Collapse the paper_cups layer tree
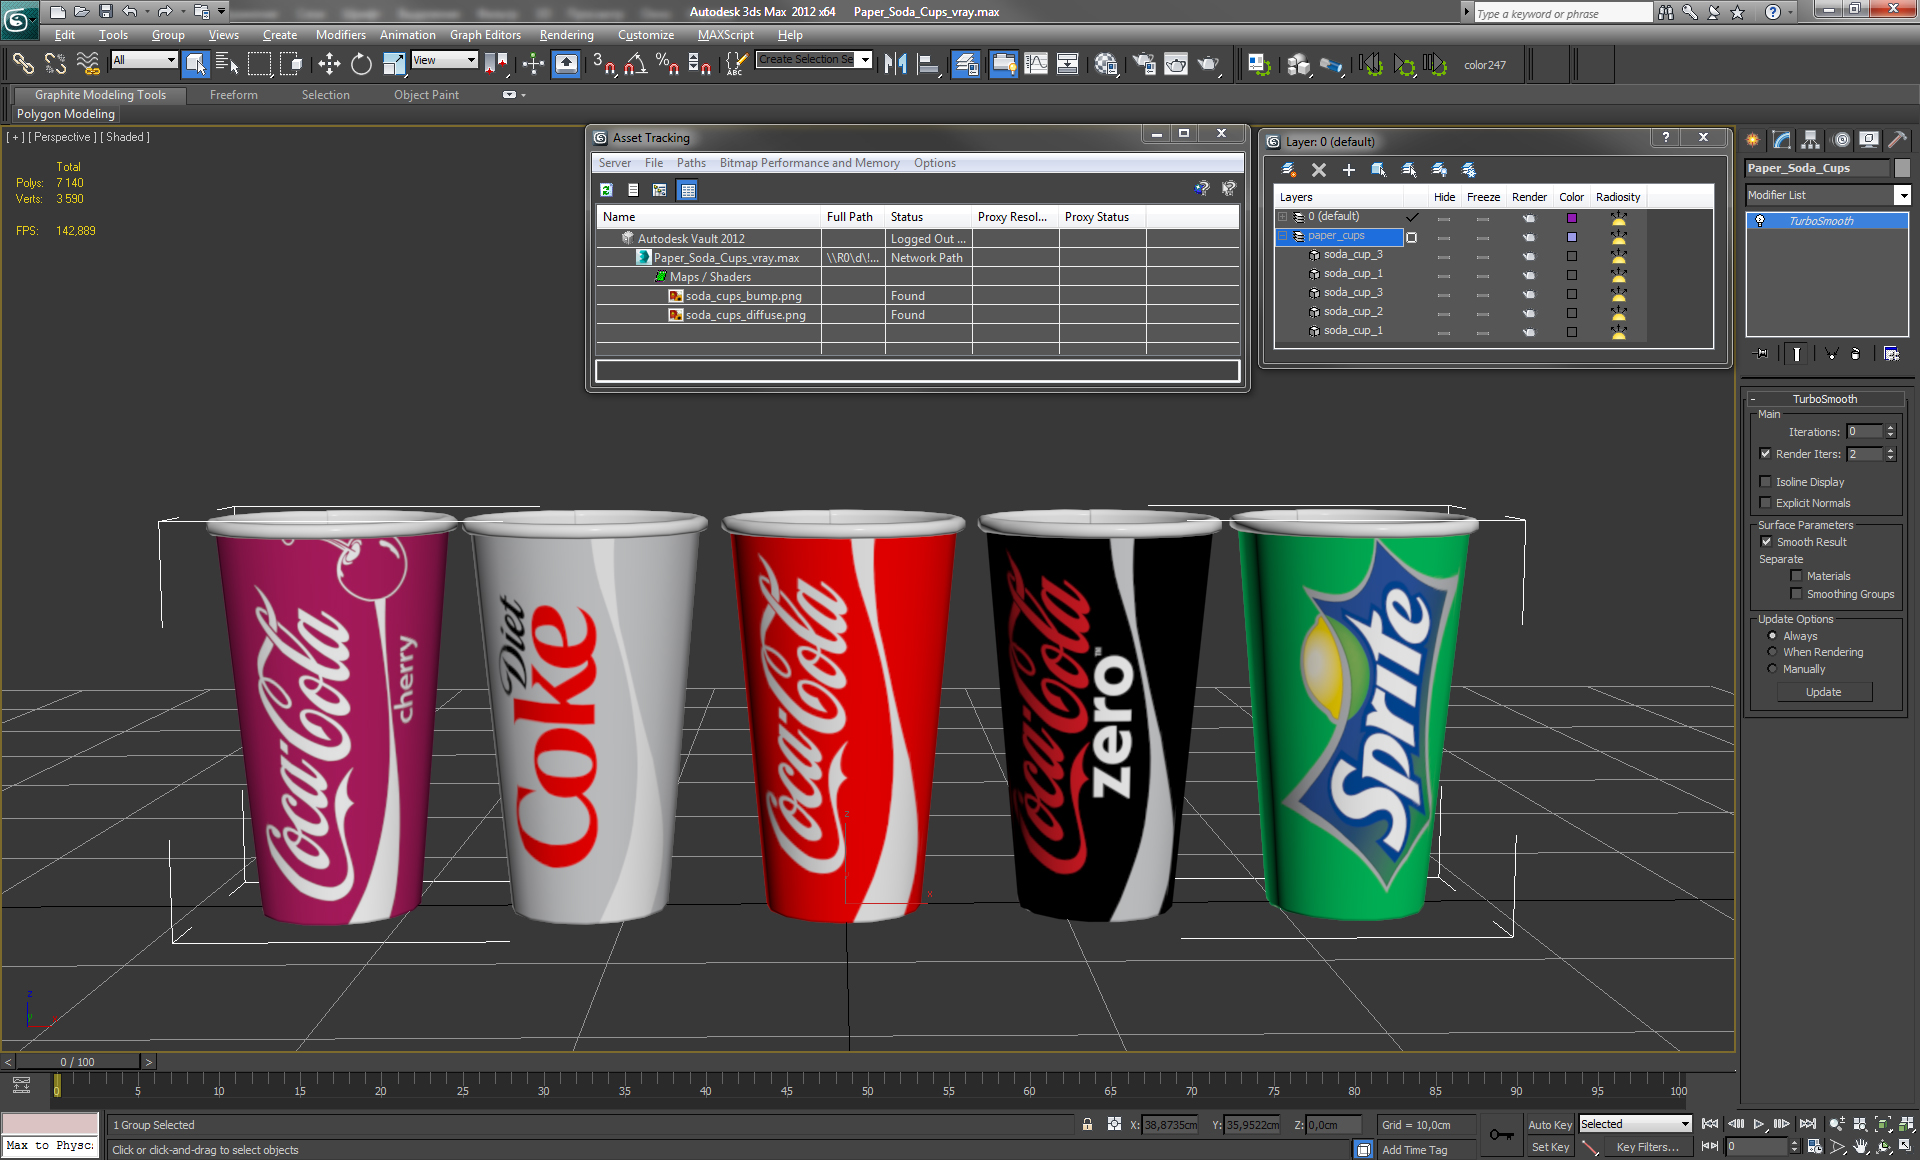The image size is (1920, 1160). point(1283,236)
